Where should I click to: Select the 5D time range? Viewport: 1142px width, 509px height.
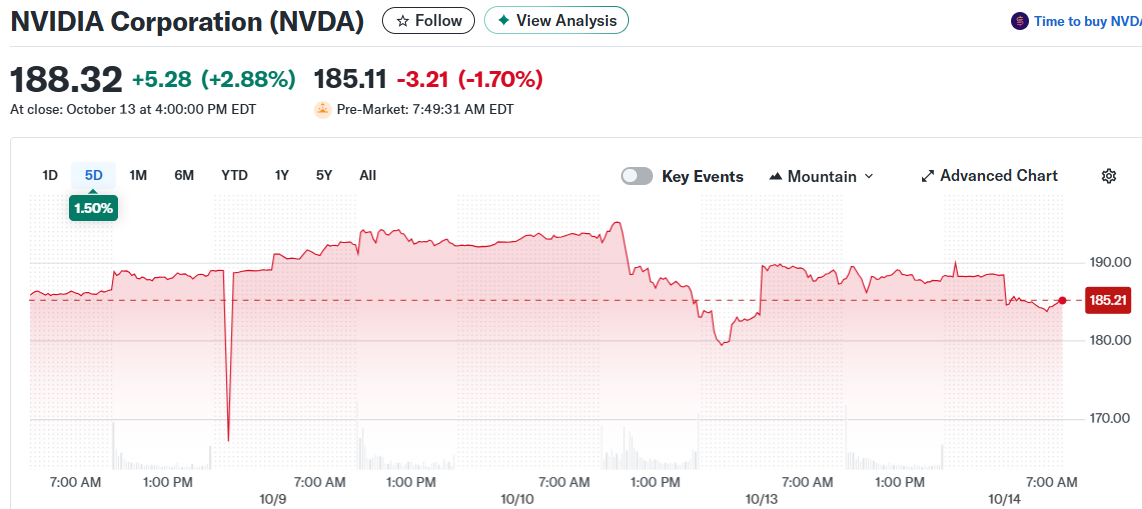click(x=93, y=175)
